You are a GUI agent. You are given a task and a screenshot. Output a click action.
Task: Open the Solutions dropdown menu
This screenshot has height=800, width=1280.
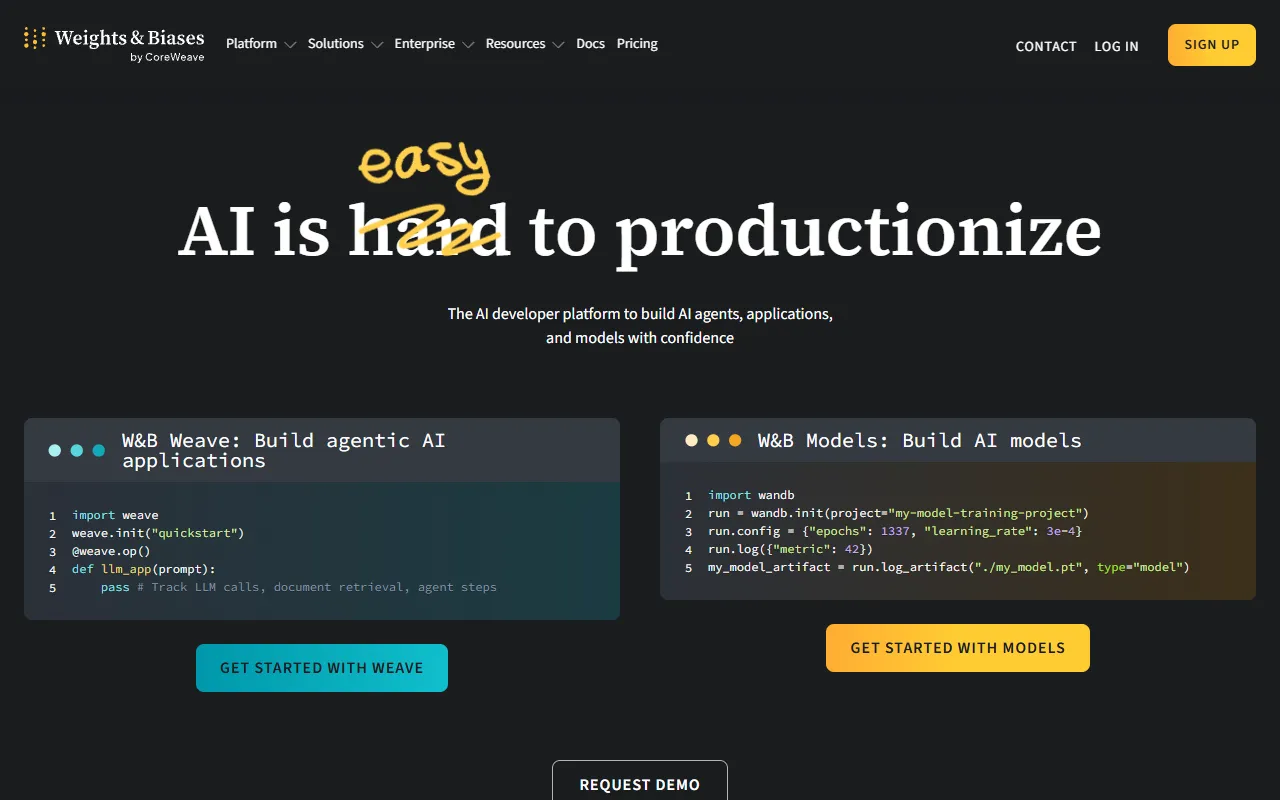[x=345, y=44]
